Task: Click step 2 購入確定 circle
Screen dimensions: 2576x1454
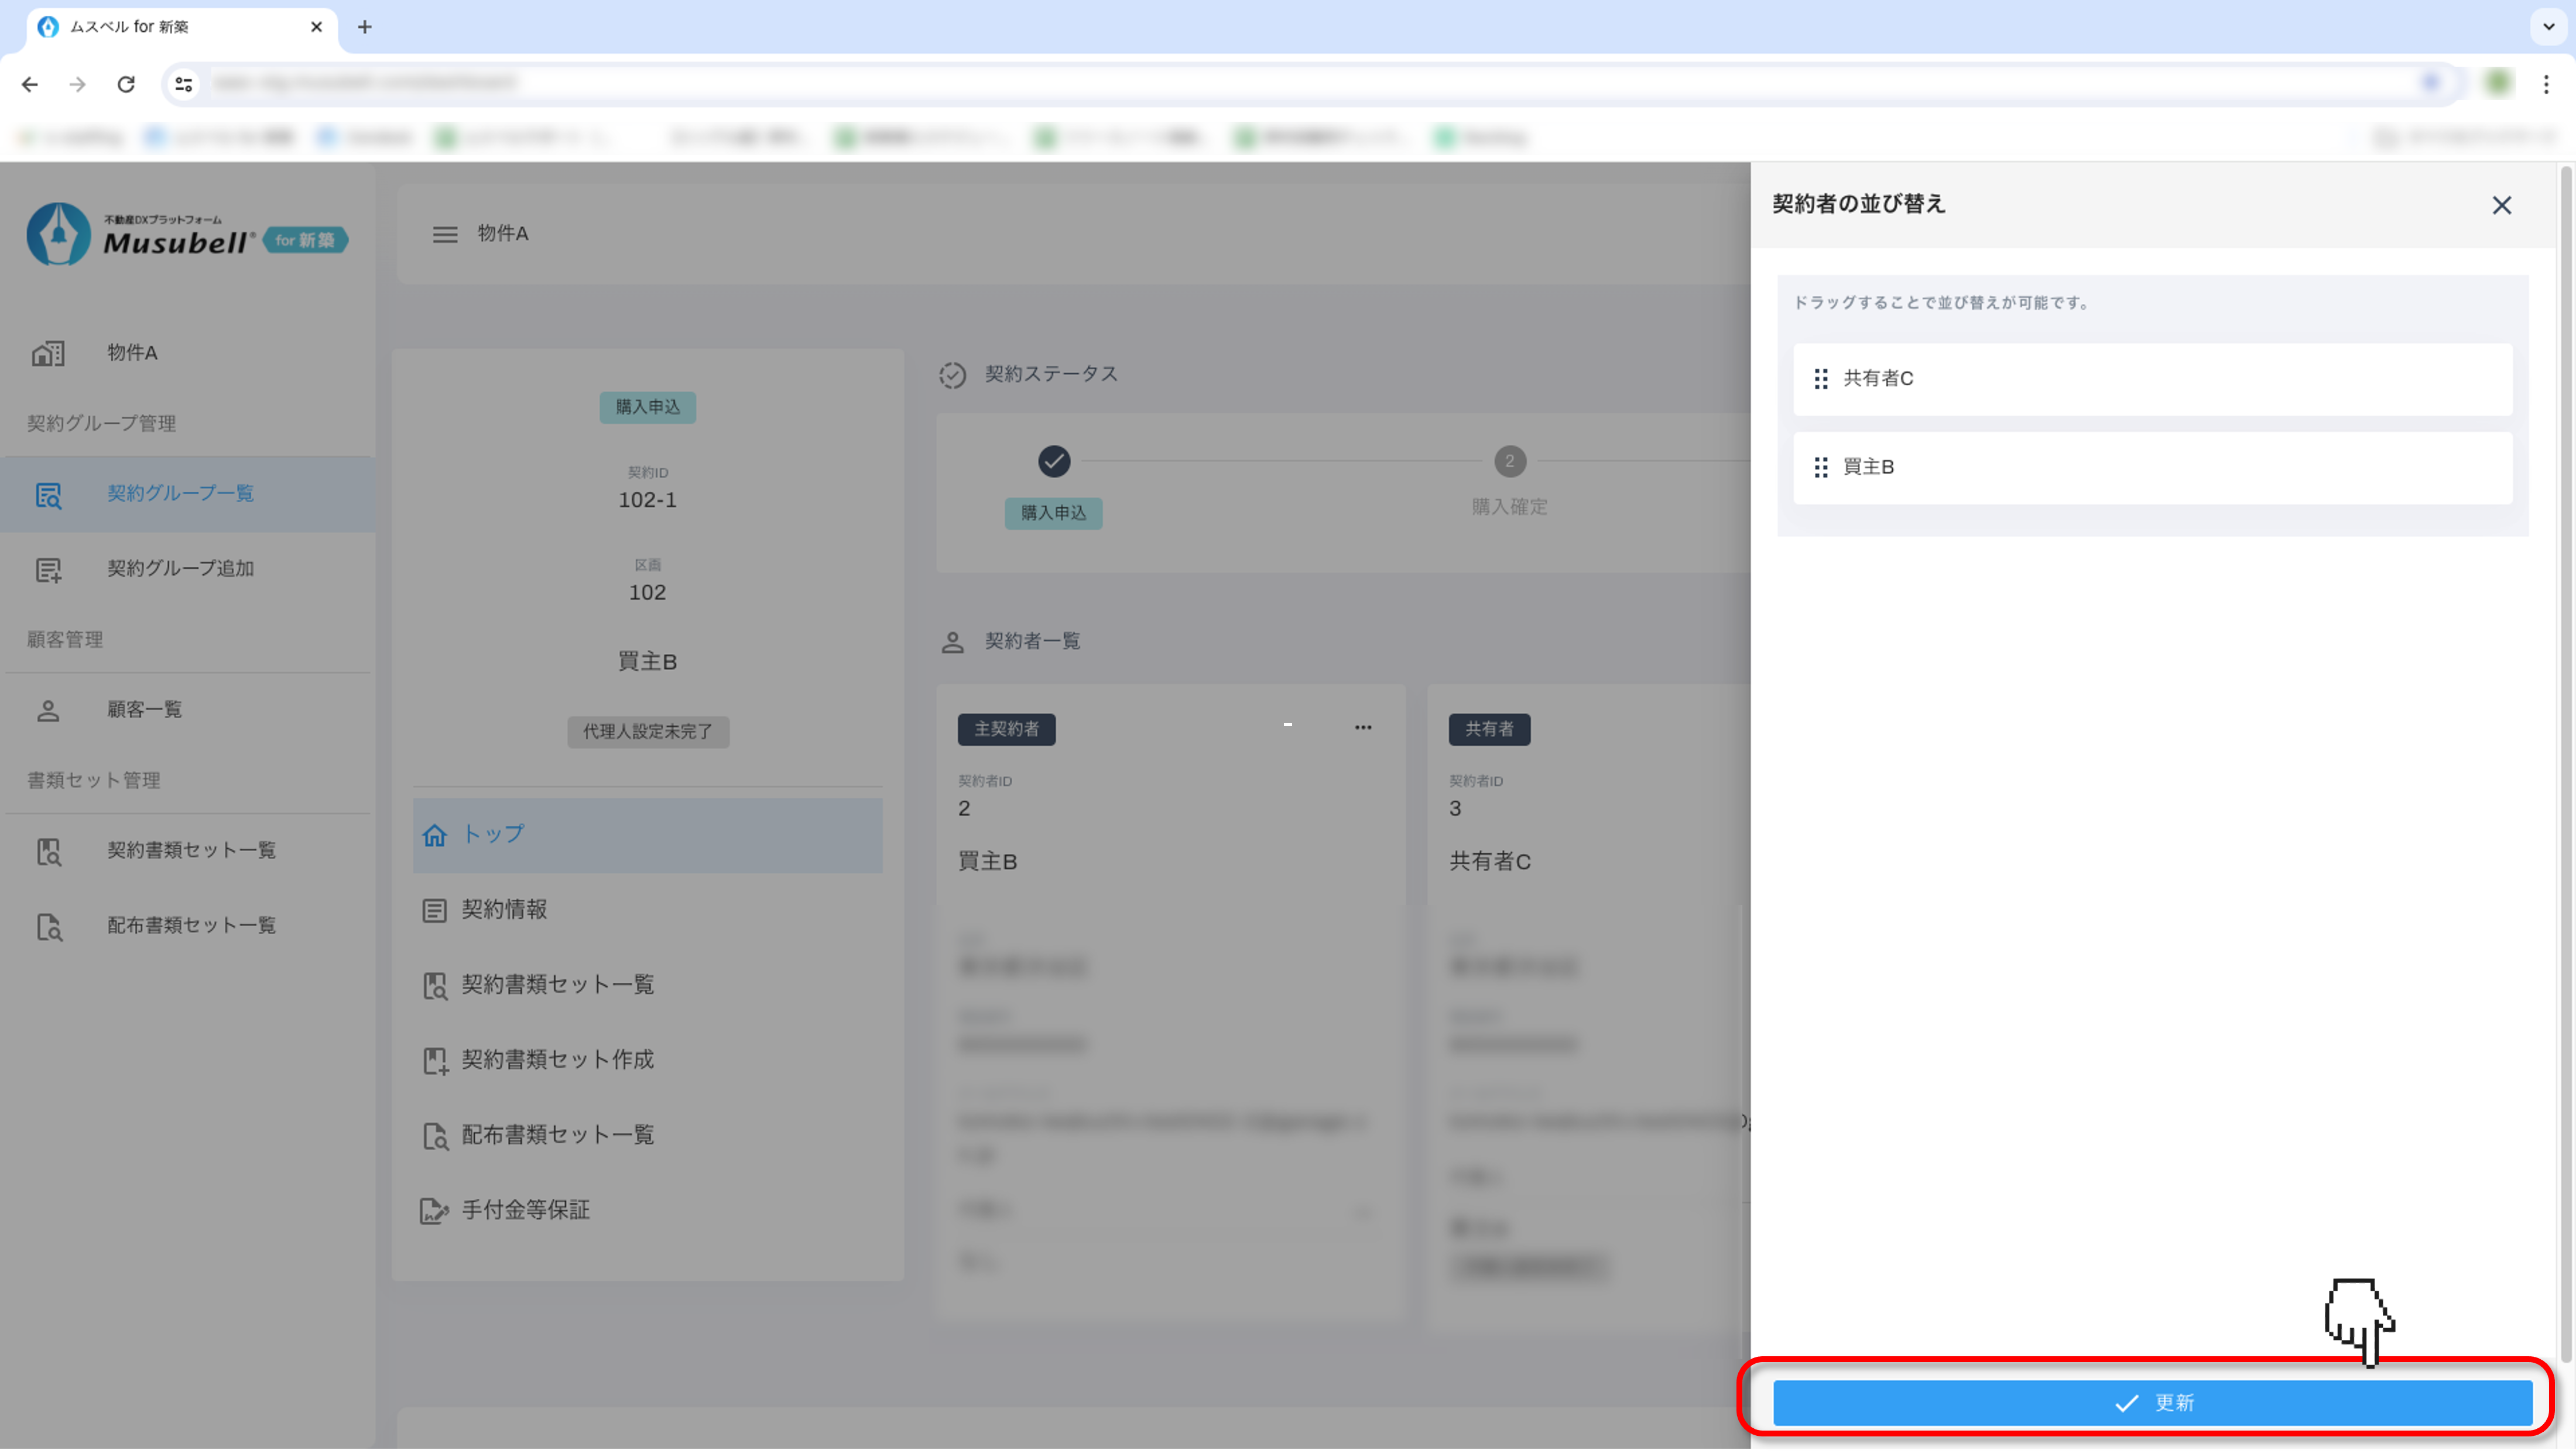Action: pos(1509,461)
